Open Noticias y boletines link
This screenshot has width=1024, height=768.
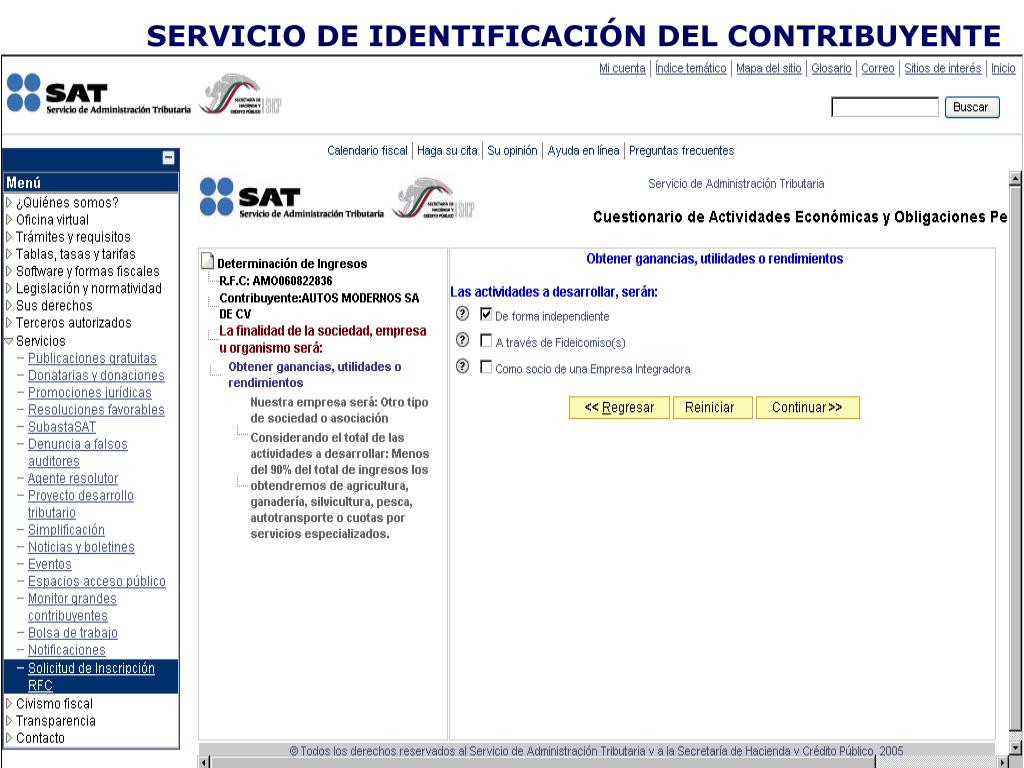(x=81, y=547)
